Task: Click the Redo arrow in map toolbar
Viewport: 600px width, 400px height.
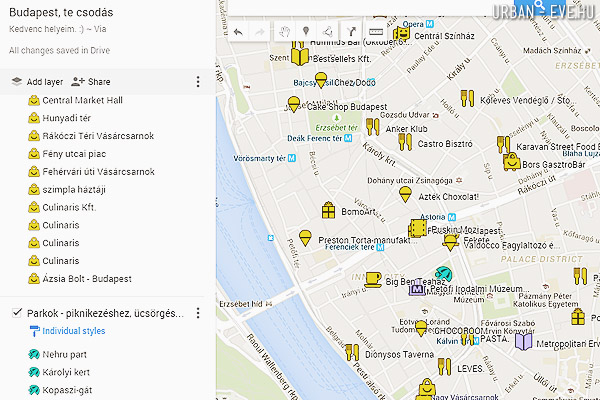Action: tap(260, 32)
